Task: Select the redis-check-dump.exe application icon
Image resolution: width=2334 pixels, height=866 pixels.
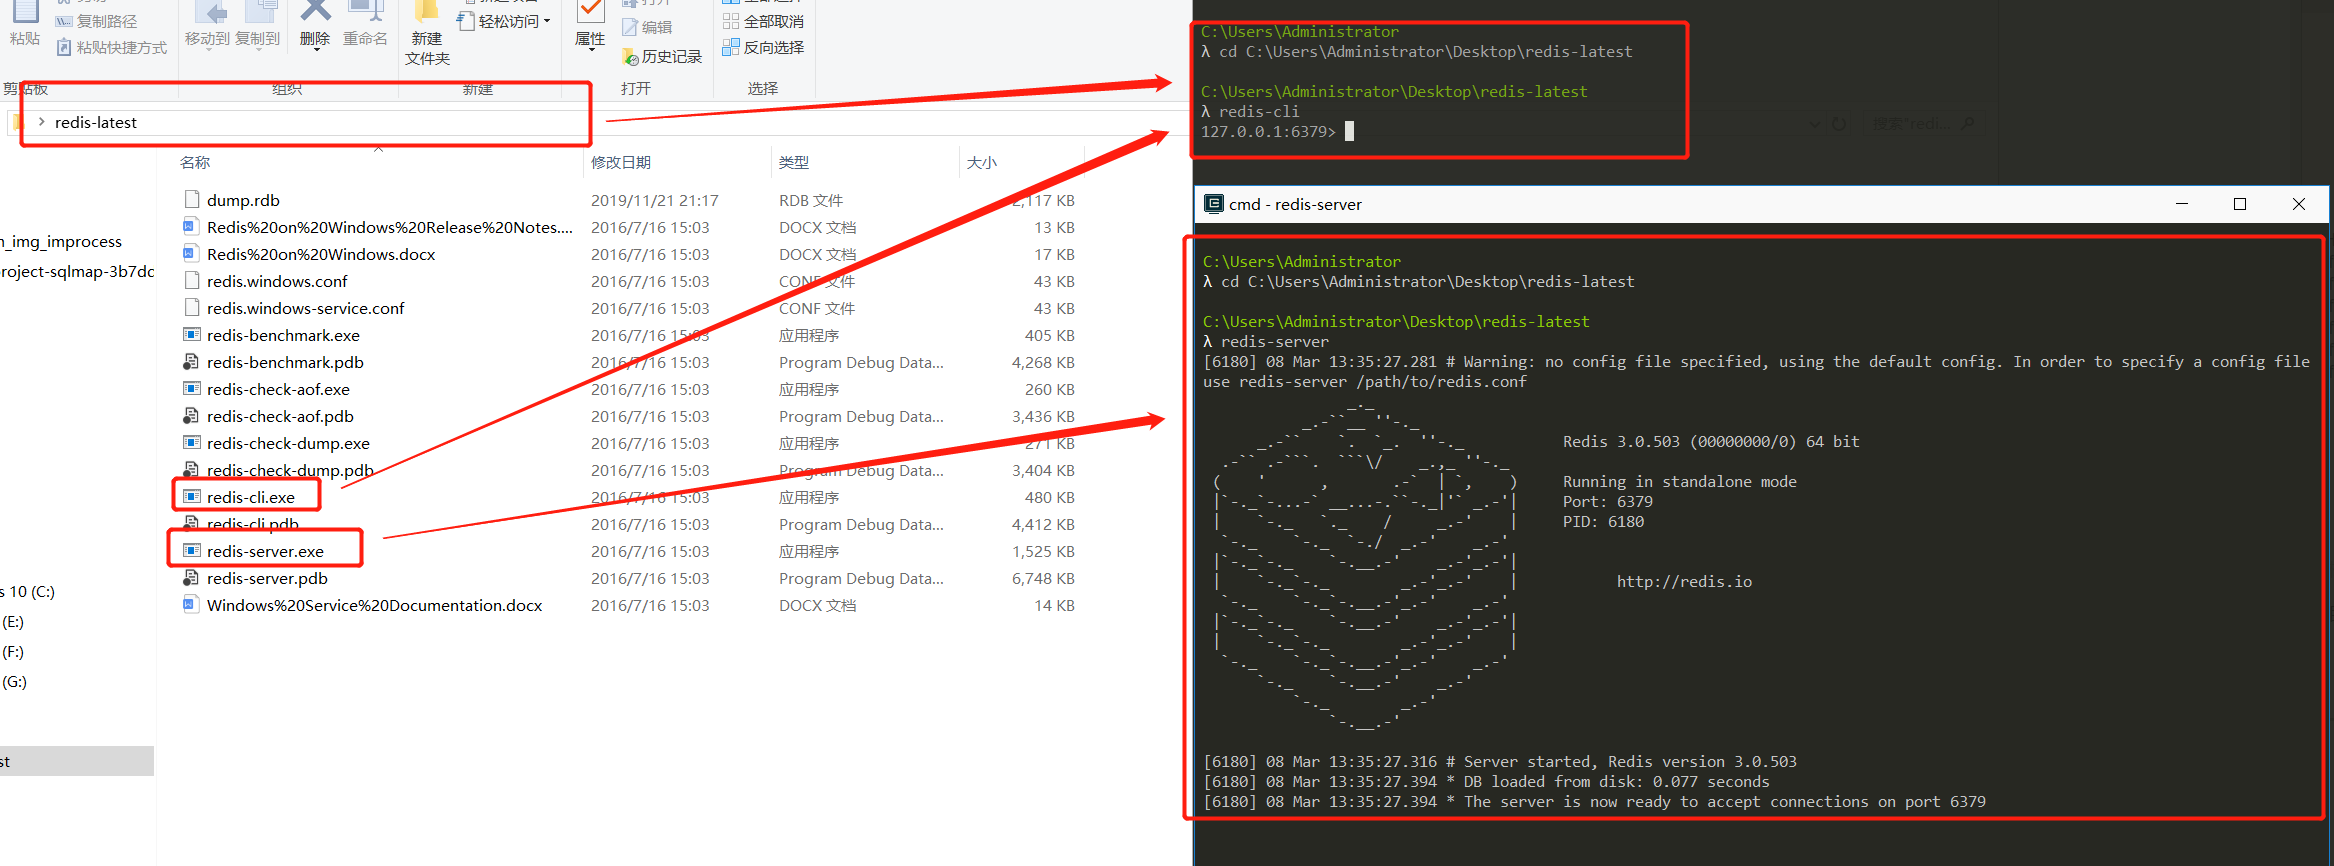Action: (192, 443)
